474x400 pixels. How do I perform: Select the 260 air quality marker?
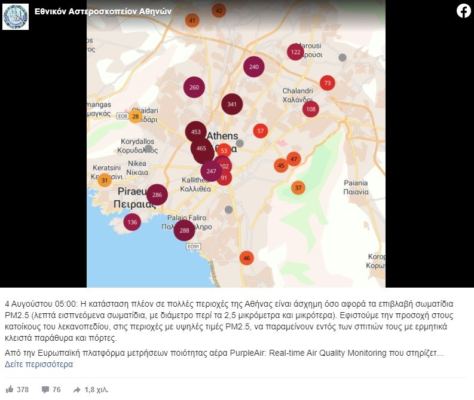click(x=194, y=87)
